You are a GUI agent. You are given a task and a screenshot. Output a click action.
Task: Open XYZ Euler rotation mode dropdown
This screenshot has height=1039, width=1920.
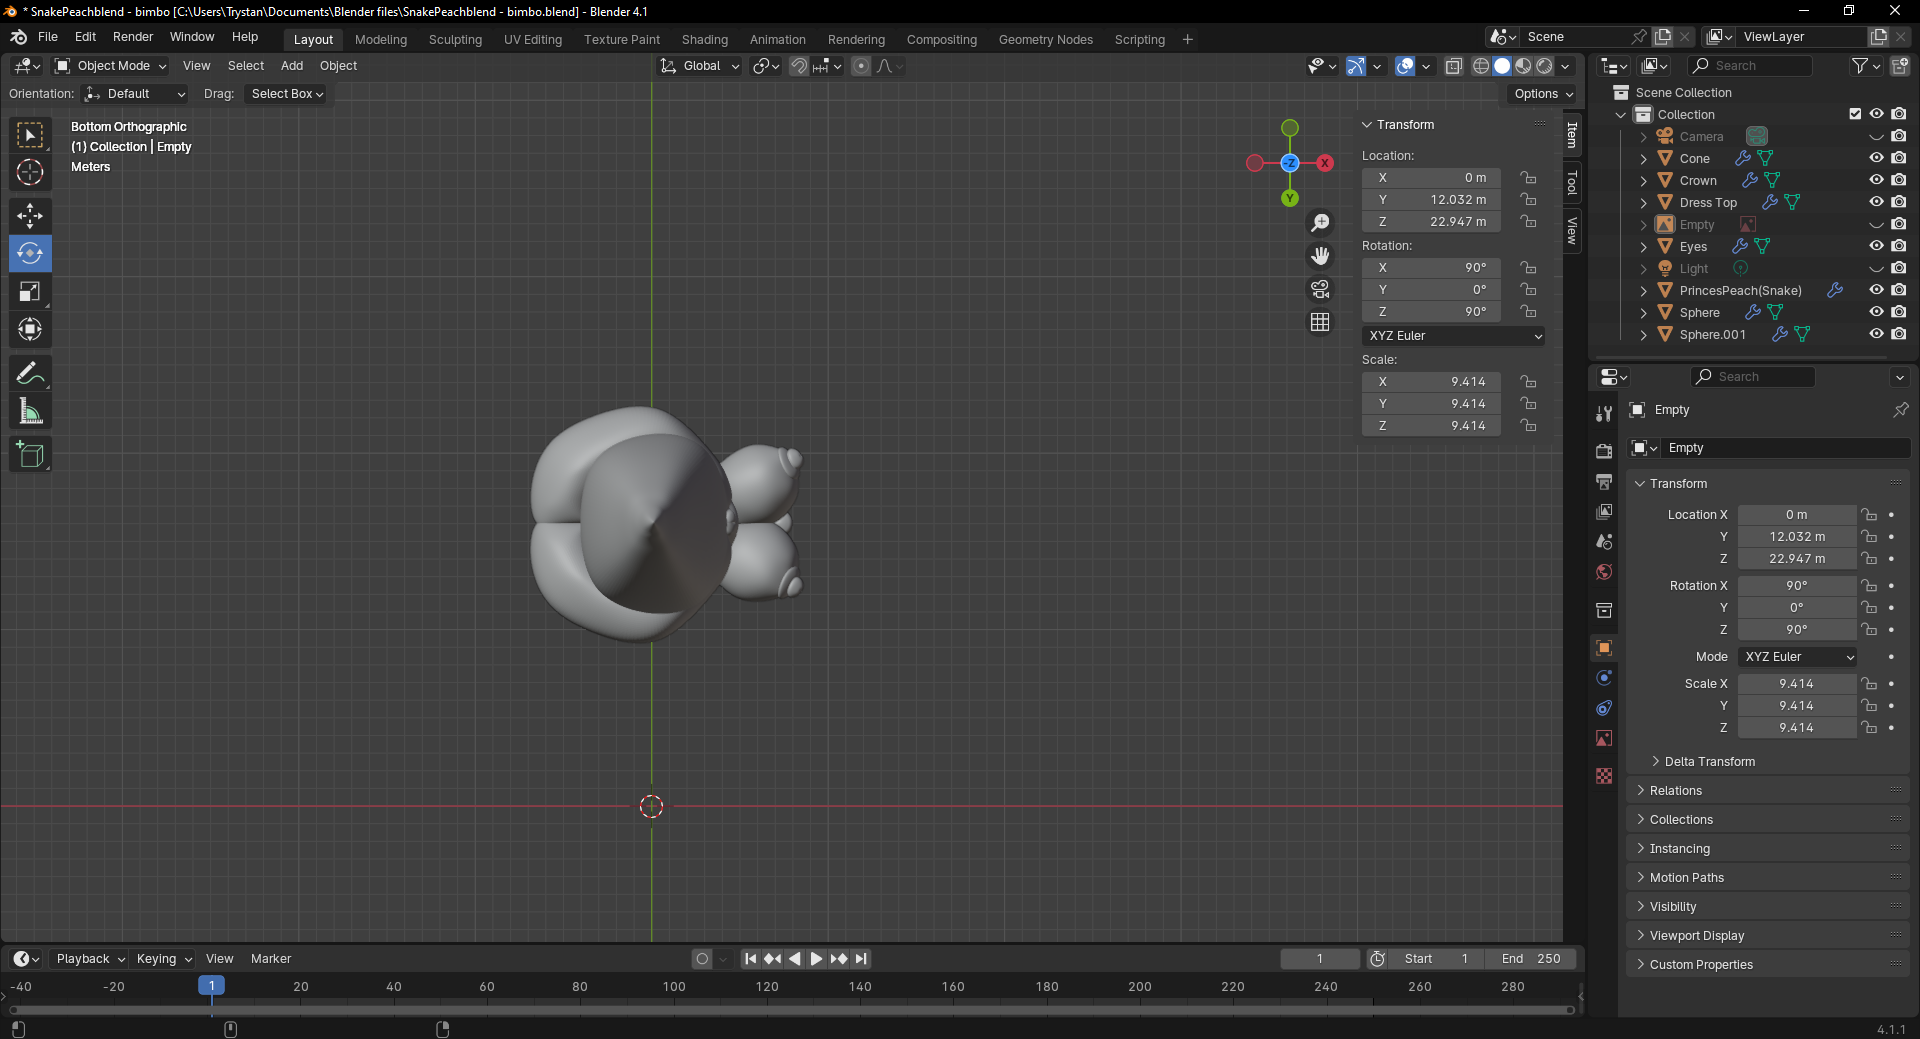tap(1453, 336)
